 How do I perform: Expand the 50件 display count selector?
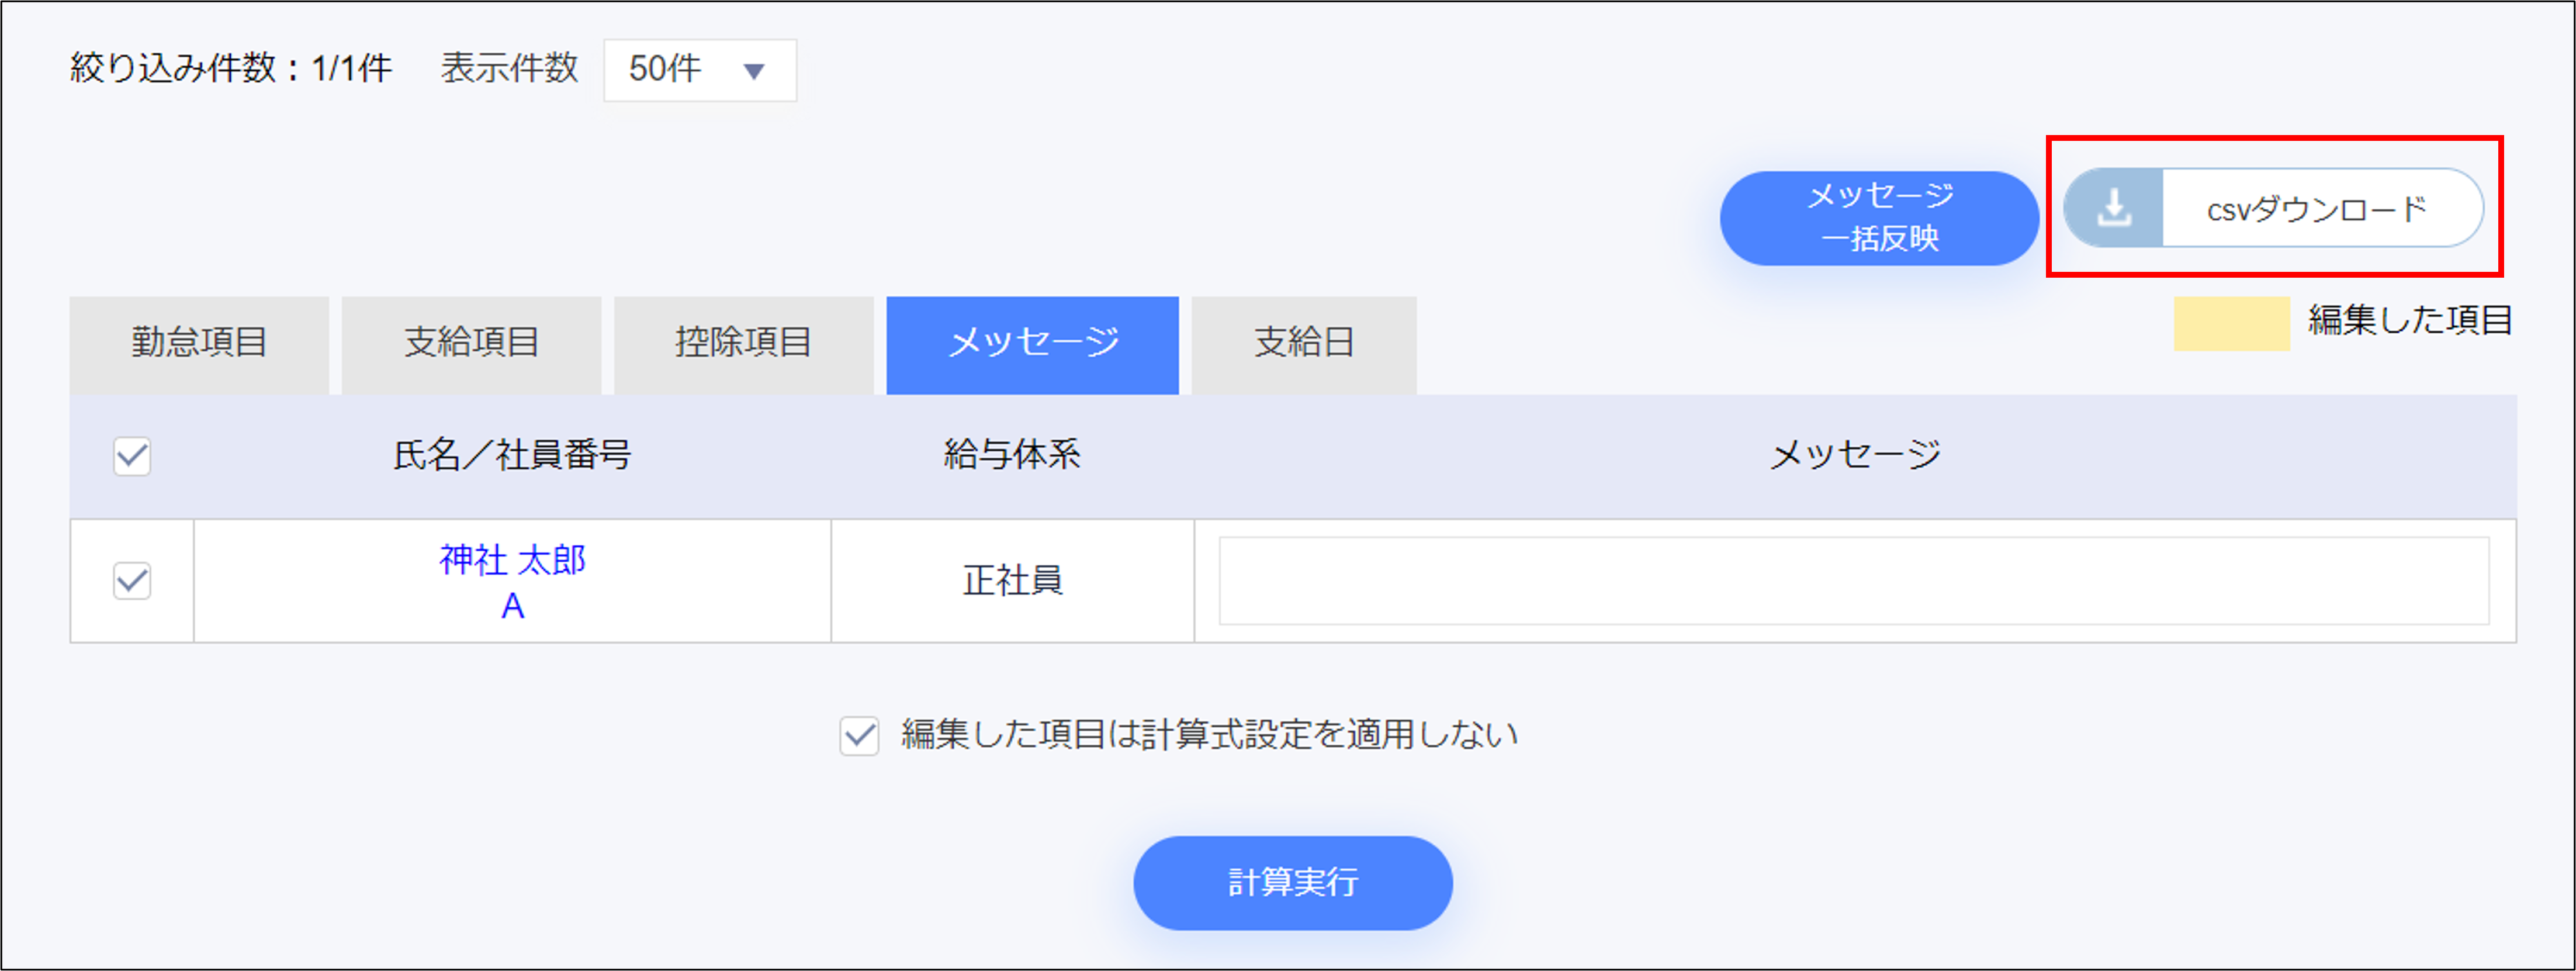(700, 70)
